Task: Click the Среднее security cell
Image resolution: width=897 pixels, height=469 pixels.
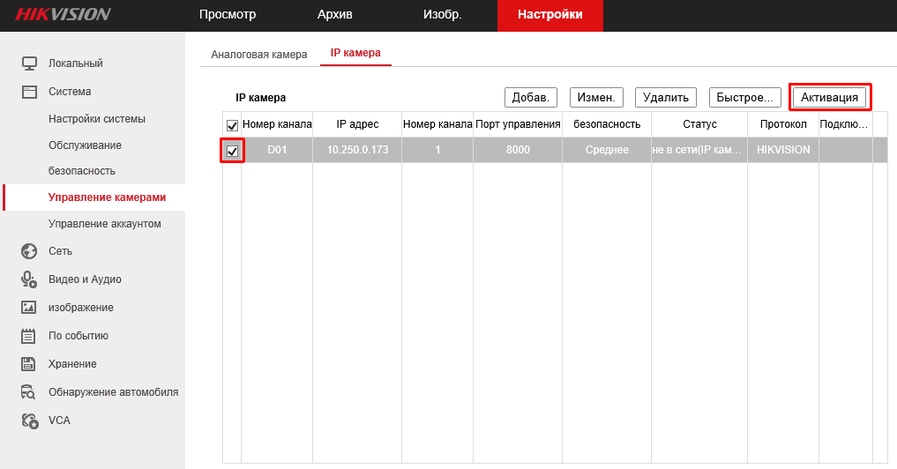Action: tap(607, 150)
